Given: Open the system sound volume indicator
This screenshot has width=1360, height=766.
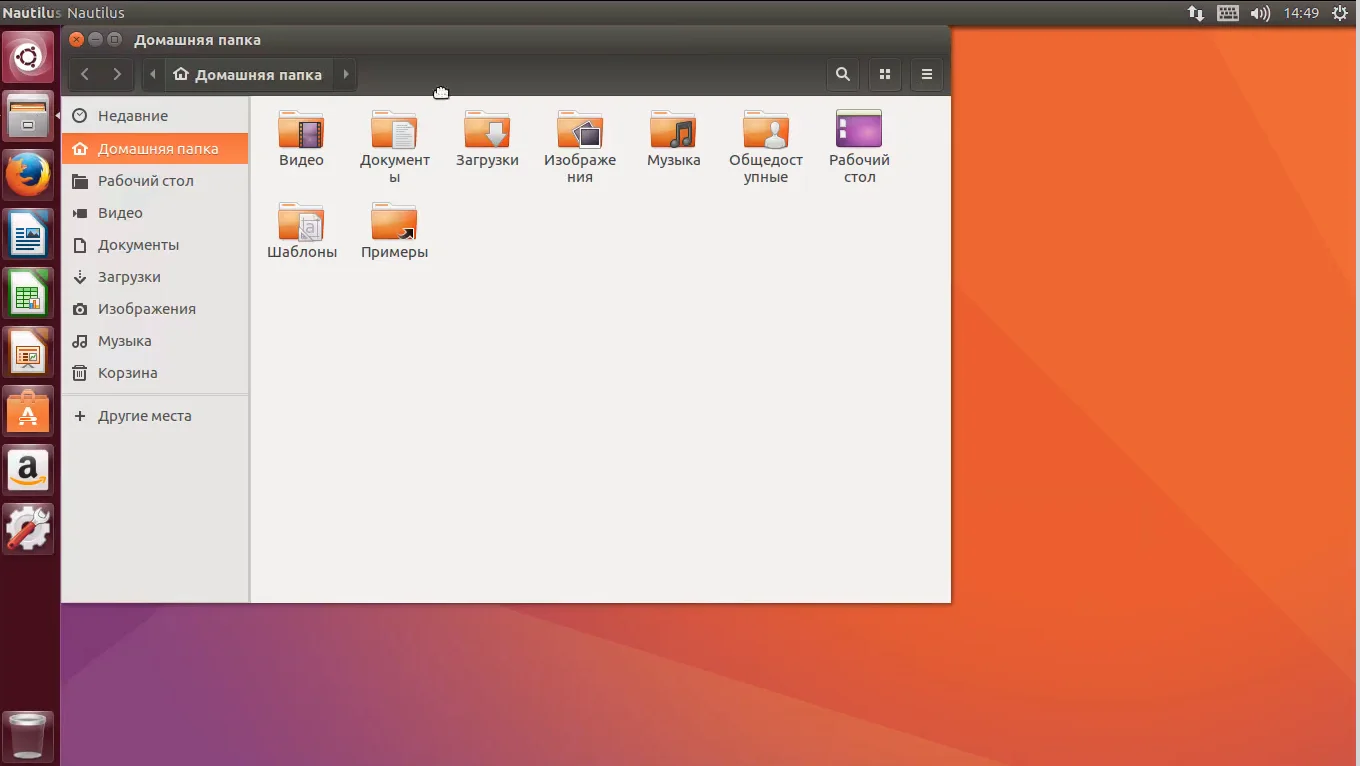Looking at the screenshot, I should [x=1260, y=14].
